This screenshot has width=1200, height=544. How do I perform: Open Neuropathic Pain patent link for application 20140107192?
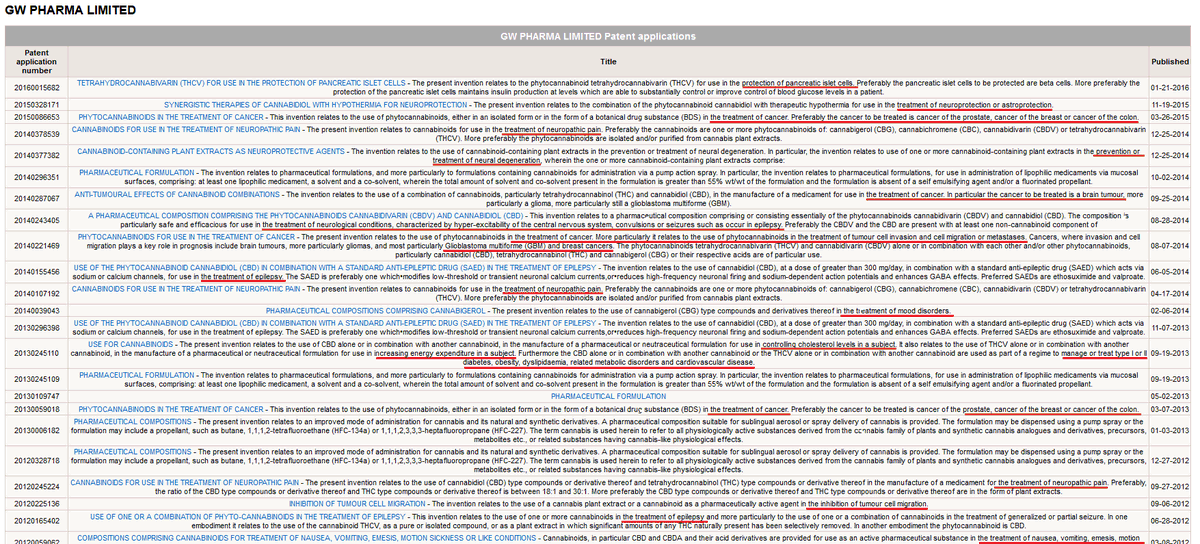188,289
